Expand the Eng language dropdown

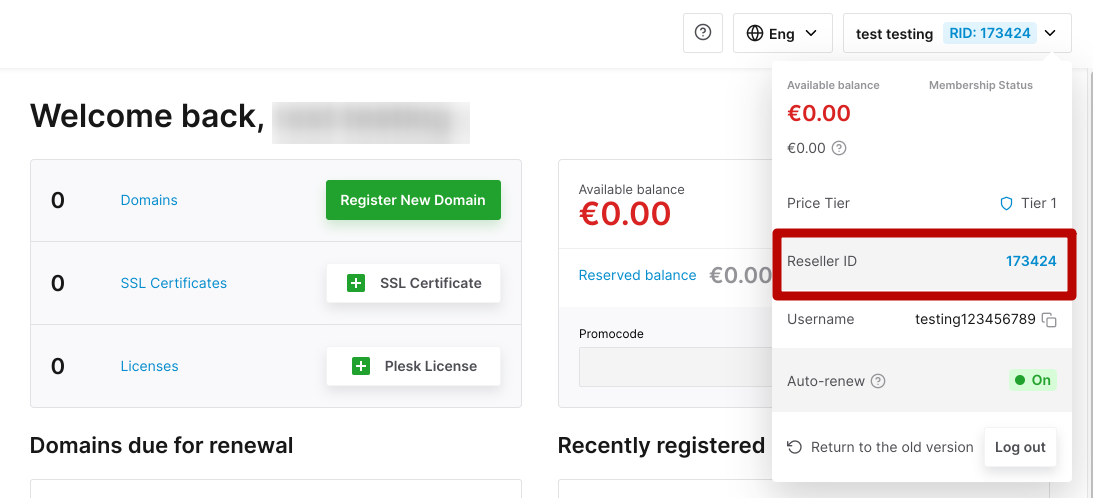(783, 33)
